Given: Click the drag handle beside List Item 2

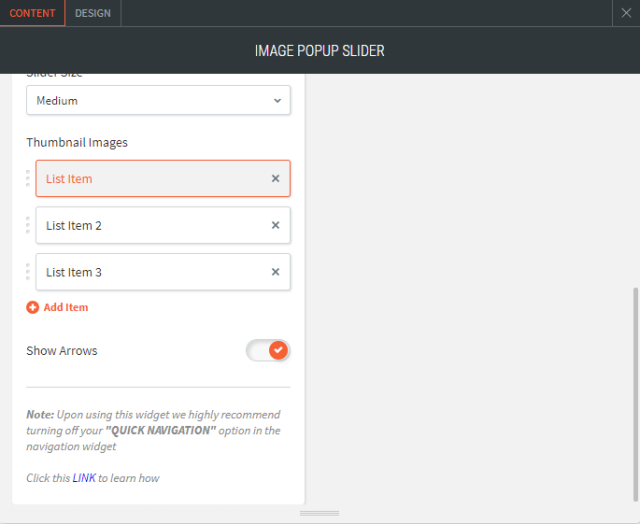Looking at the screenshot, I should [28, 226].
